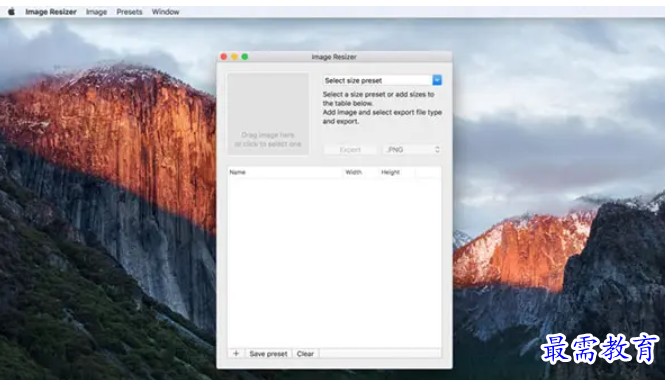The height and width of the screenshot is (380, 665).
Task: Click the Export button
Action: pos(350,150)
